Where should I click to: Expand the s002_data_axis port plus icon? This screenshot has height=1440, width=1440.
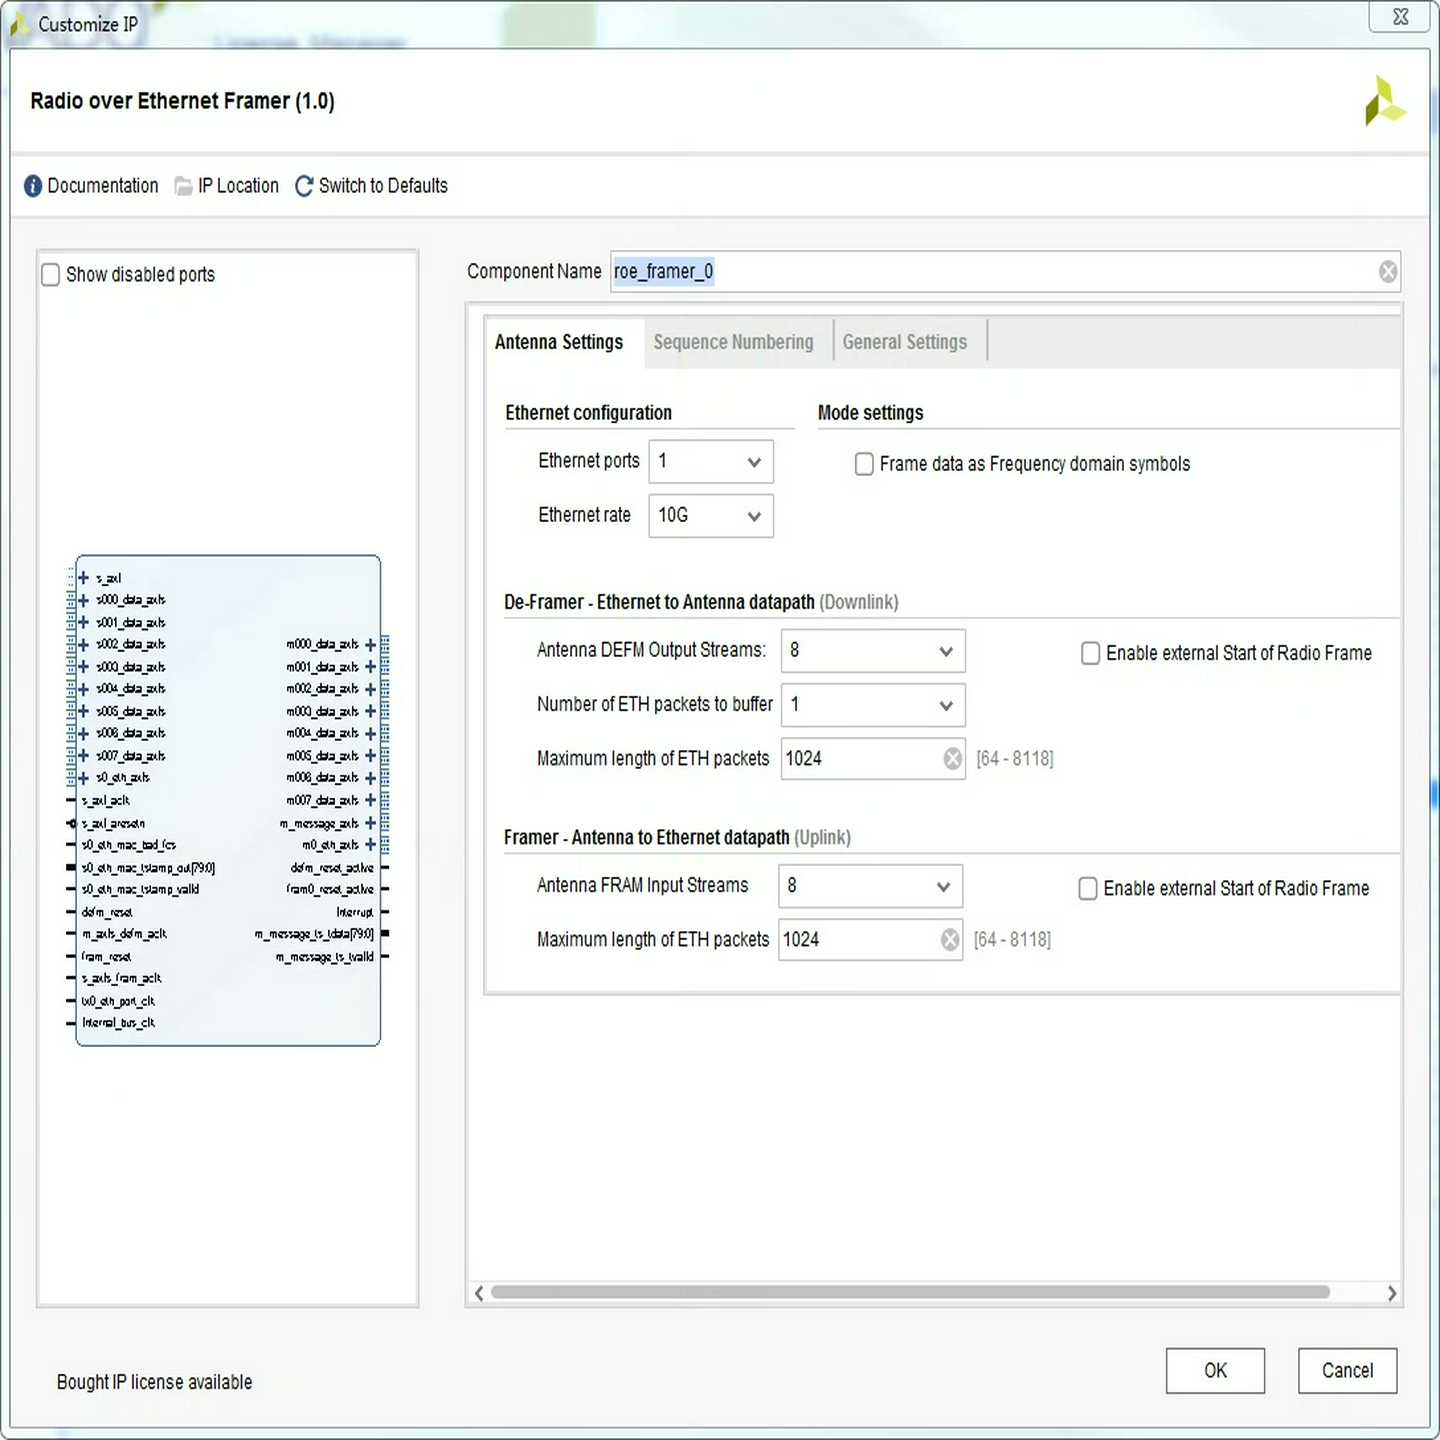pyautogui.click(x=84, y=645)
